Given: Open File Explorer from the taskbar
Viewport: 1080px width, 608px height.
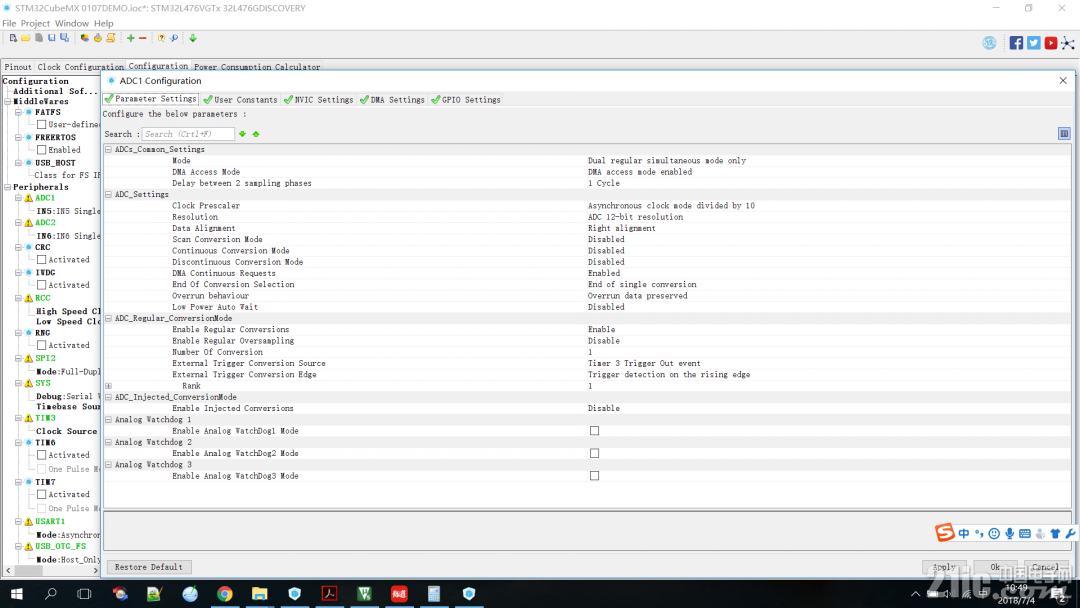Looking at the screenshot, I should click(x=260, y=594).
